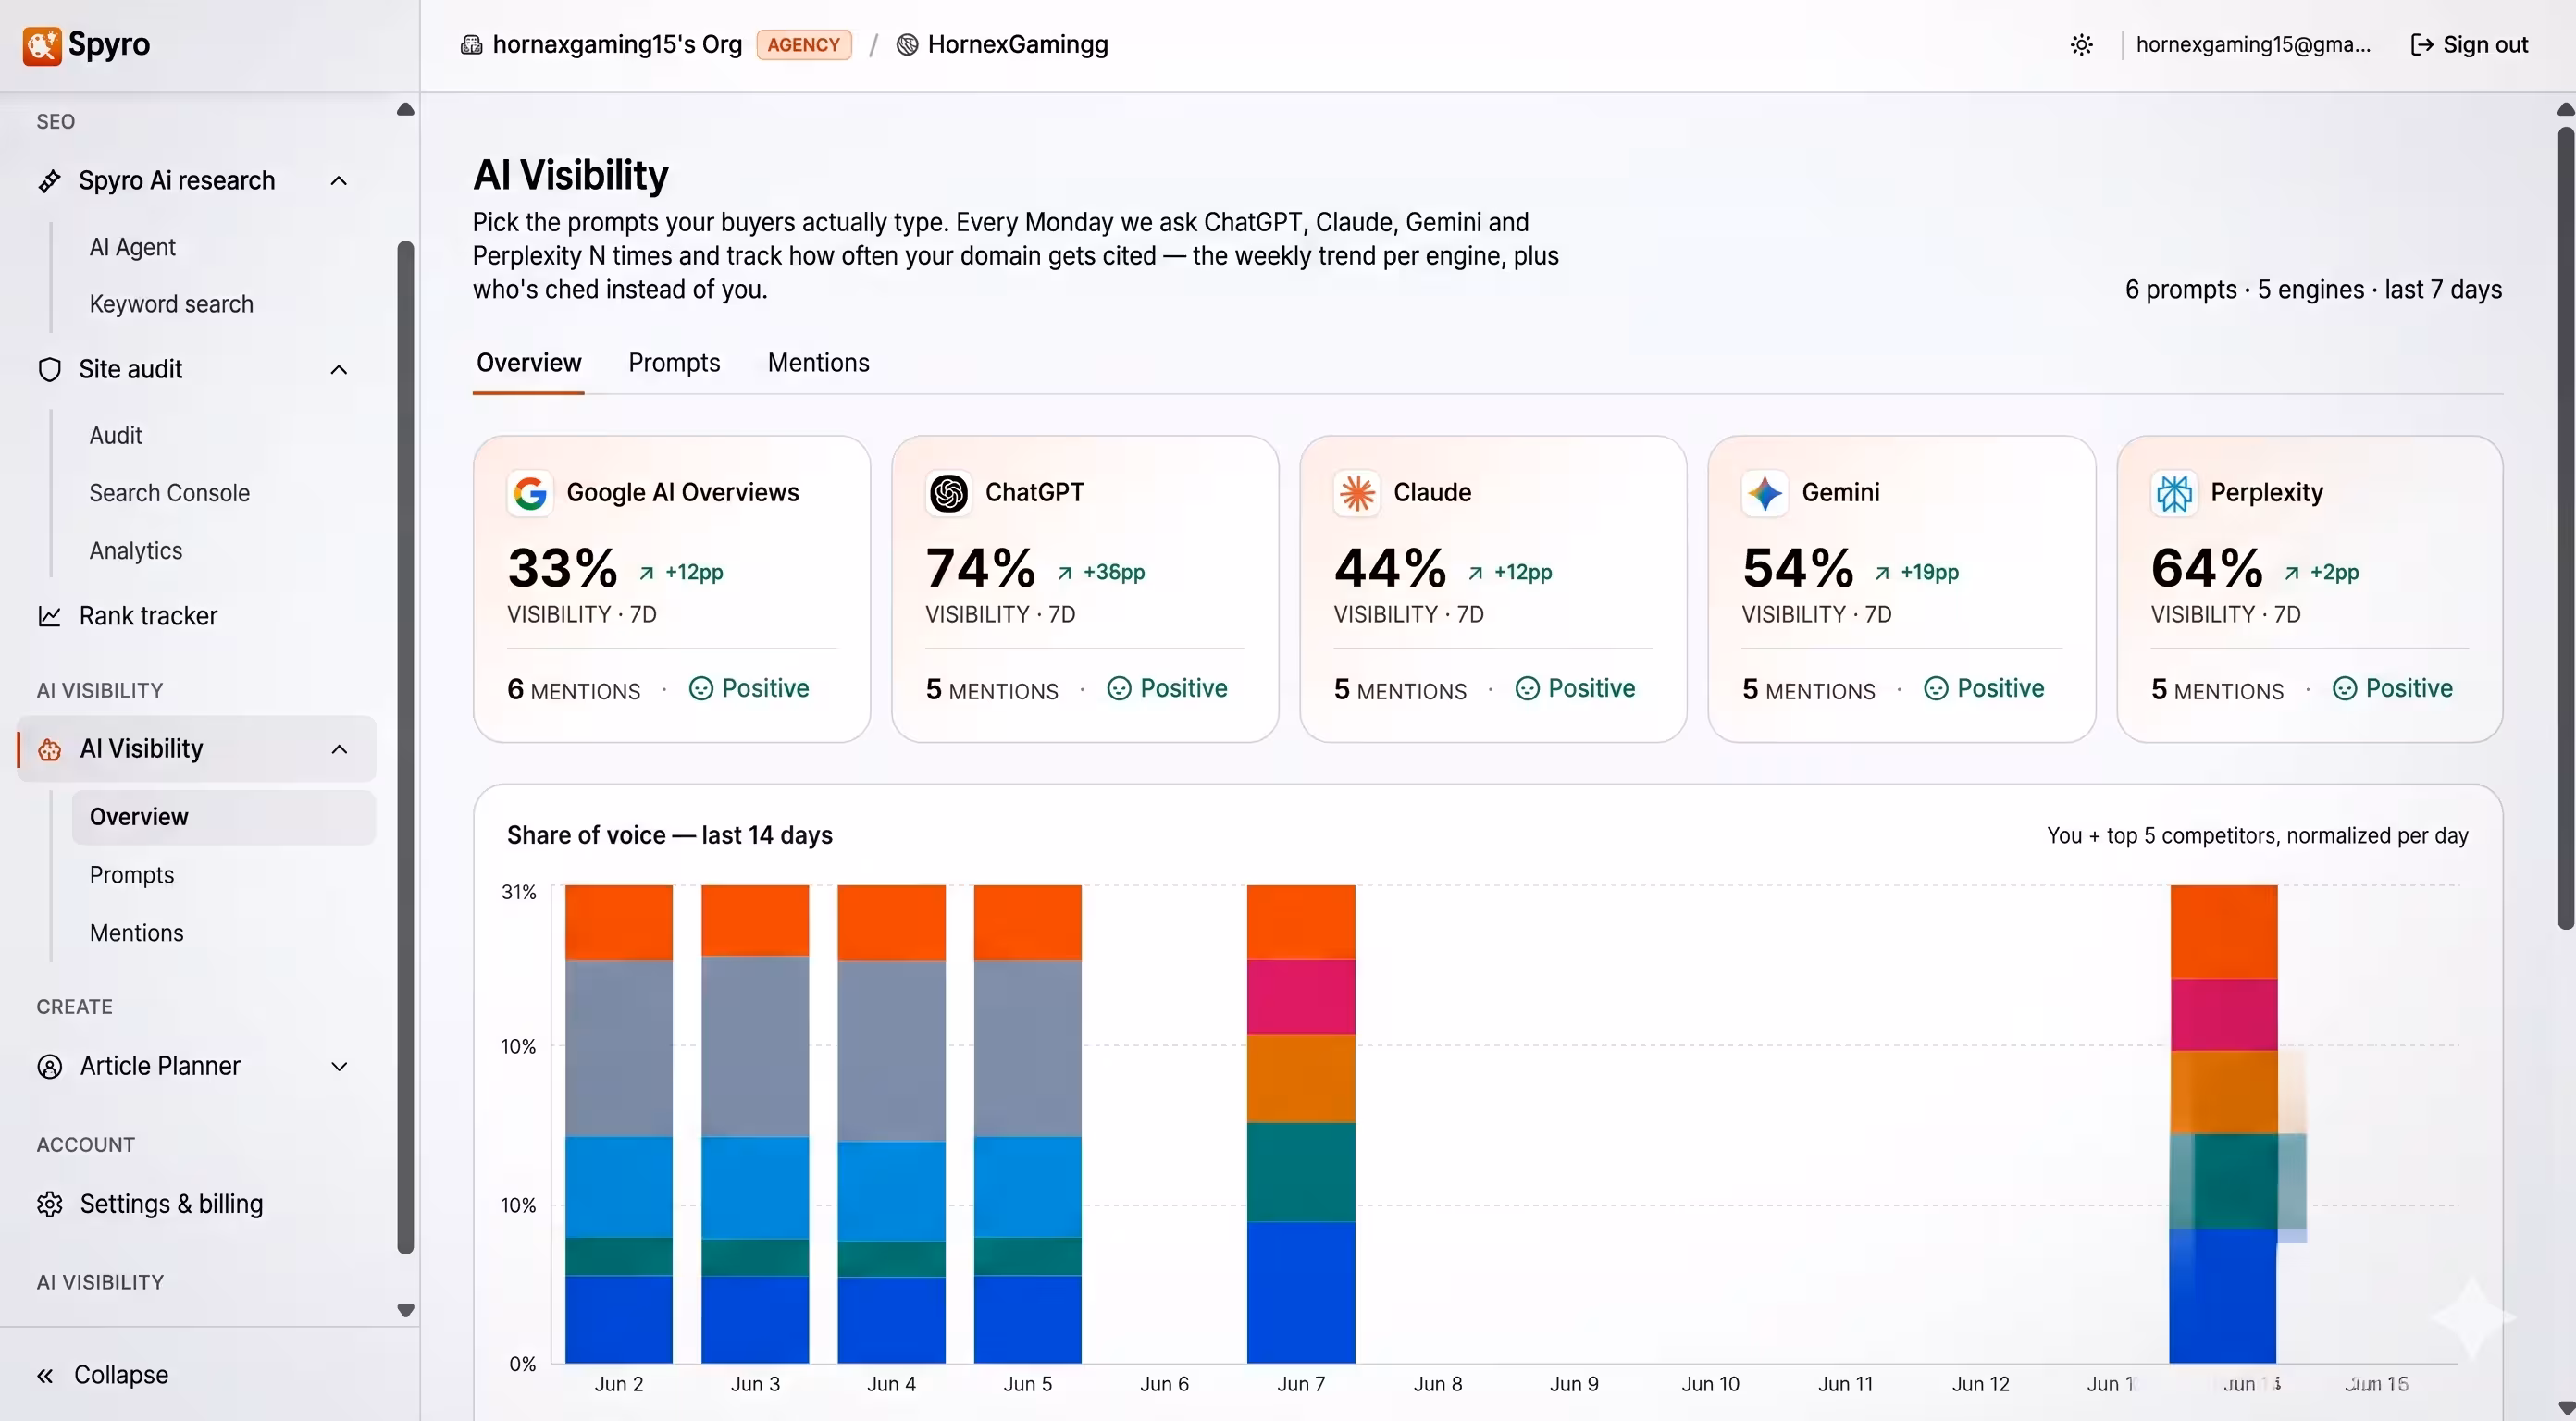Open the Audit sidebar item
Screen dimensions: 2576x1421
[116, 436]
